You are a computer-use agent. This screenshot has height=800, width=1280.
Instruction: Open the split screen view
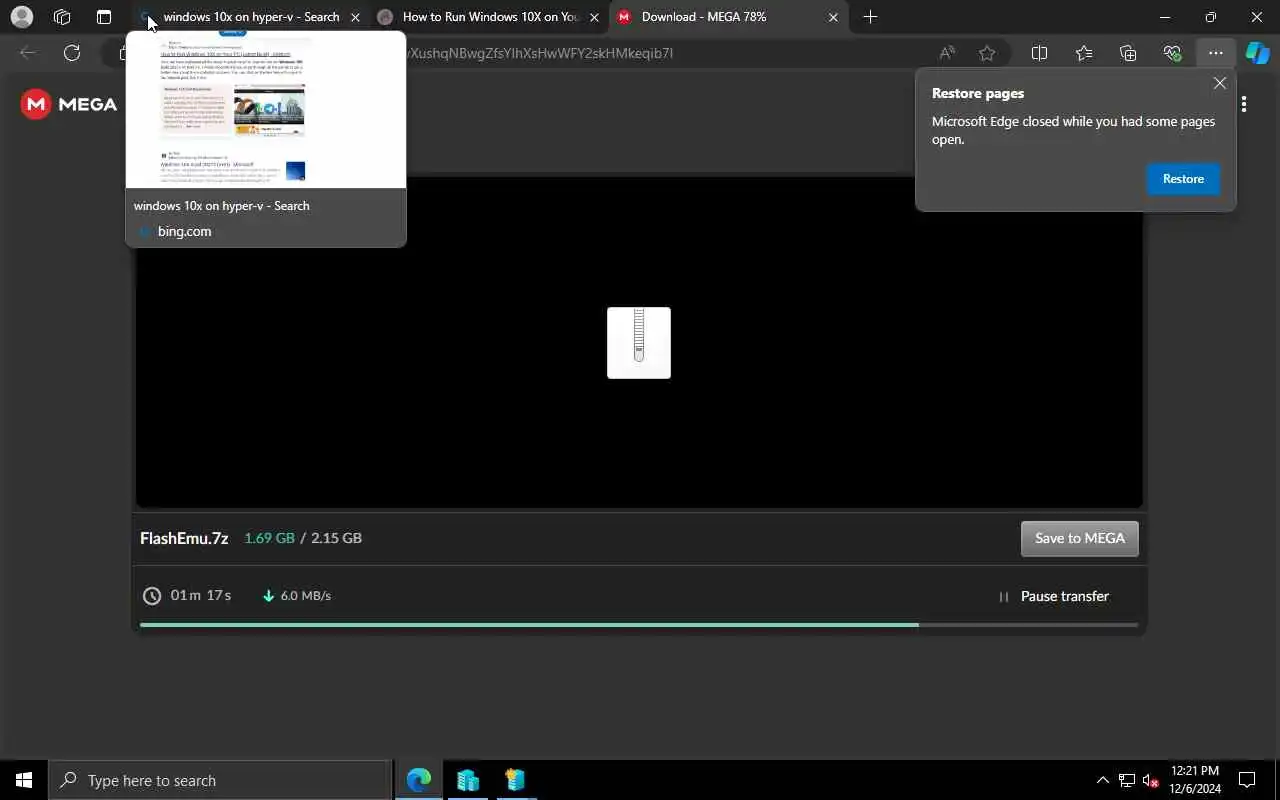click(1039, 53)
